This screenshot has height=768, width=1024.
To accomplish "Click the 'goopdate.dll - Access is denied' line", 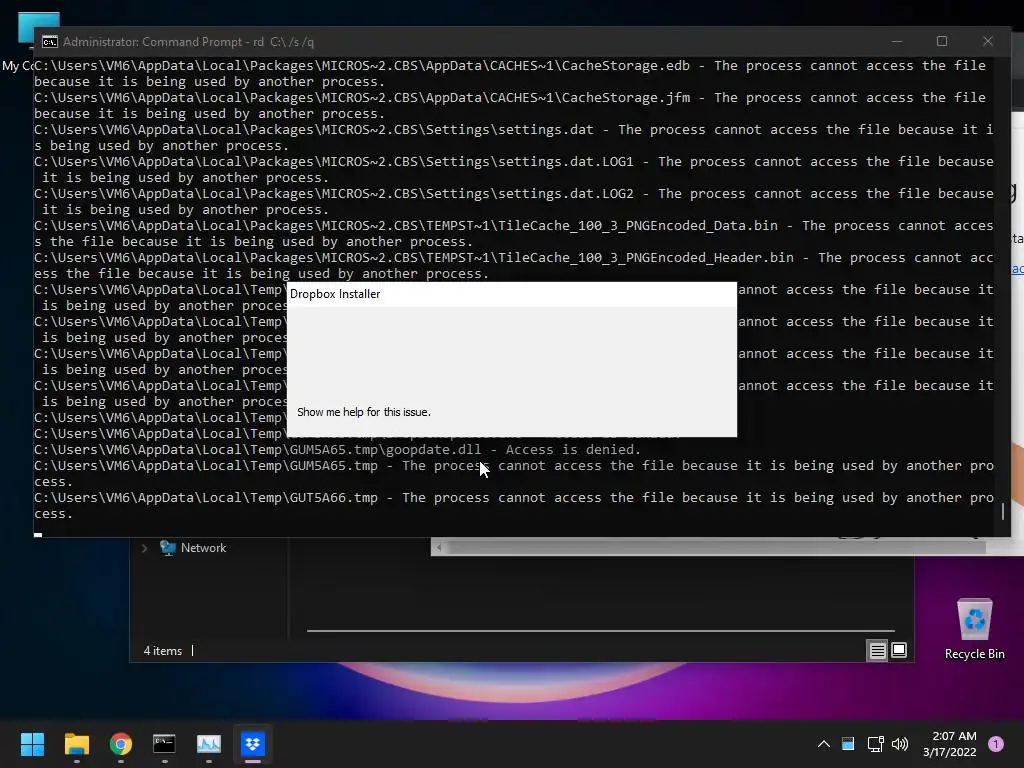I will click(x=338, y=449).
